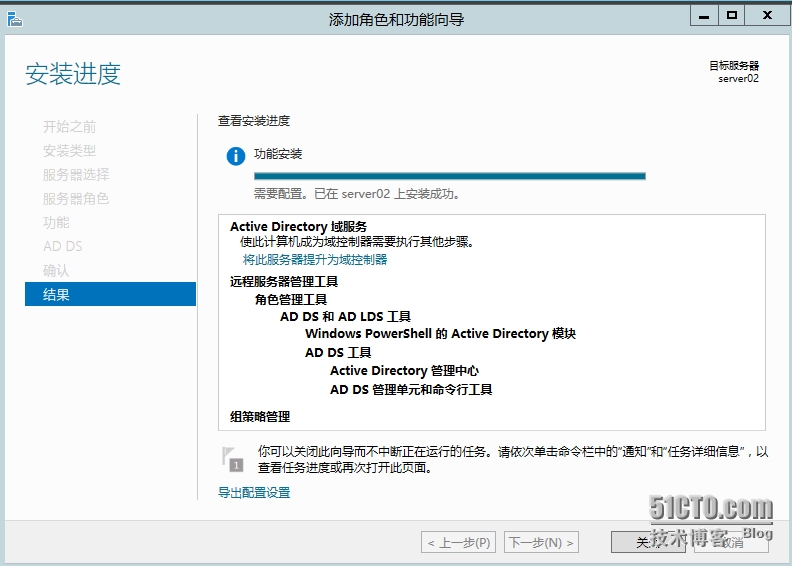Viewport: 792px width, 566px height.
Task: Click the 组策略管理 entry
Action: 260,417
